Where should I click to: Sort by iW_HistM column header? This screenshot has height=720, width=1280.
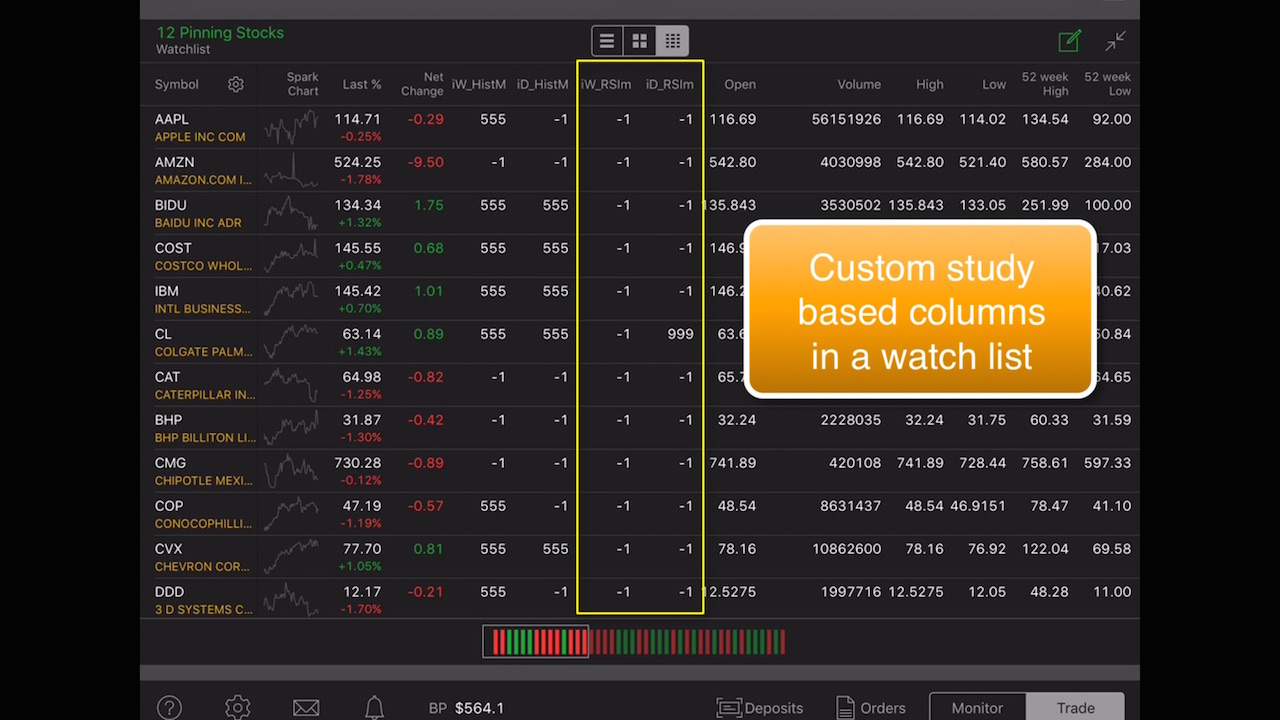click(x=479, y=85)
